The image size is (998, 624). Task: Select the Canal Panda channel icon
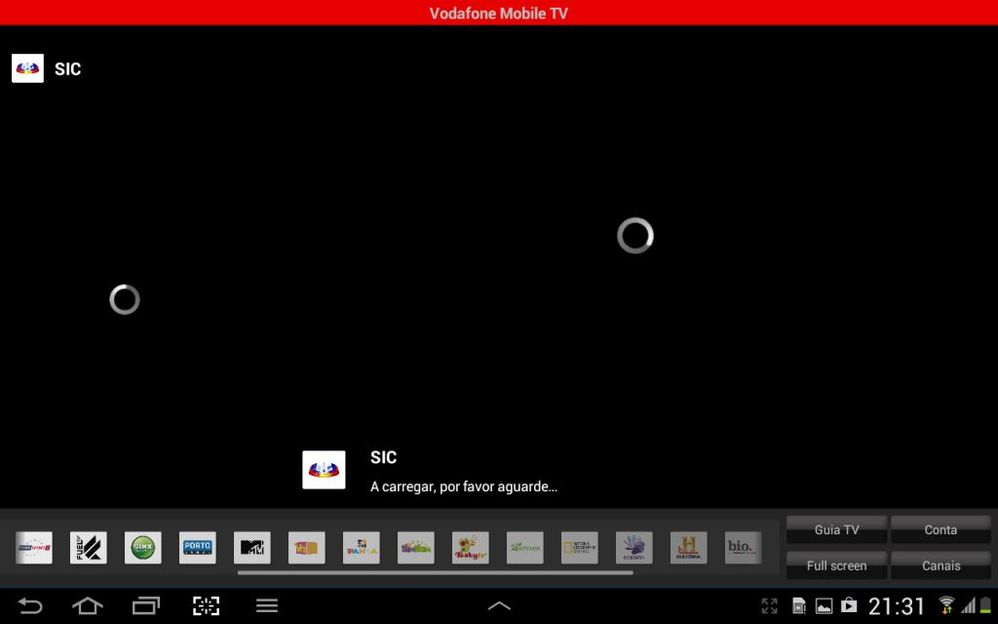pyautogui.click(x=361, y=547)
